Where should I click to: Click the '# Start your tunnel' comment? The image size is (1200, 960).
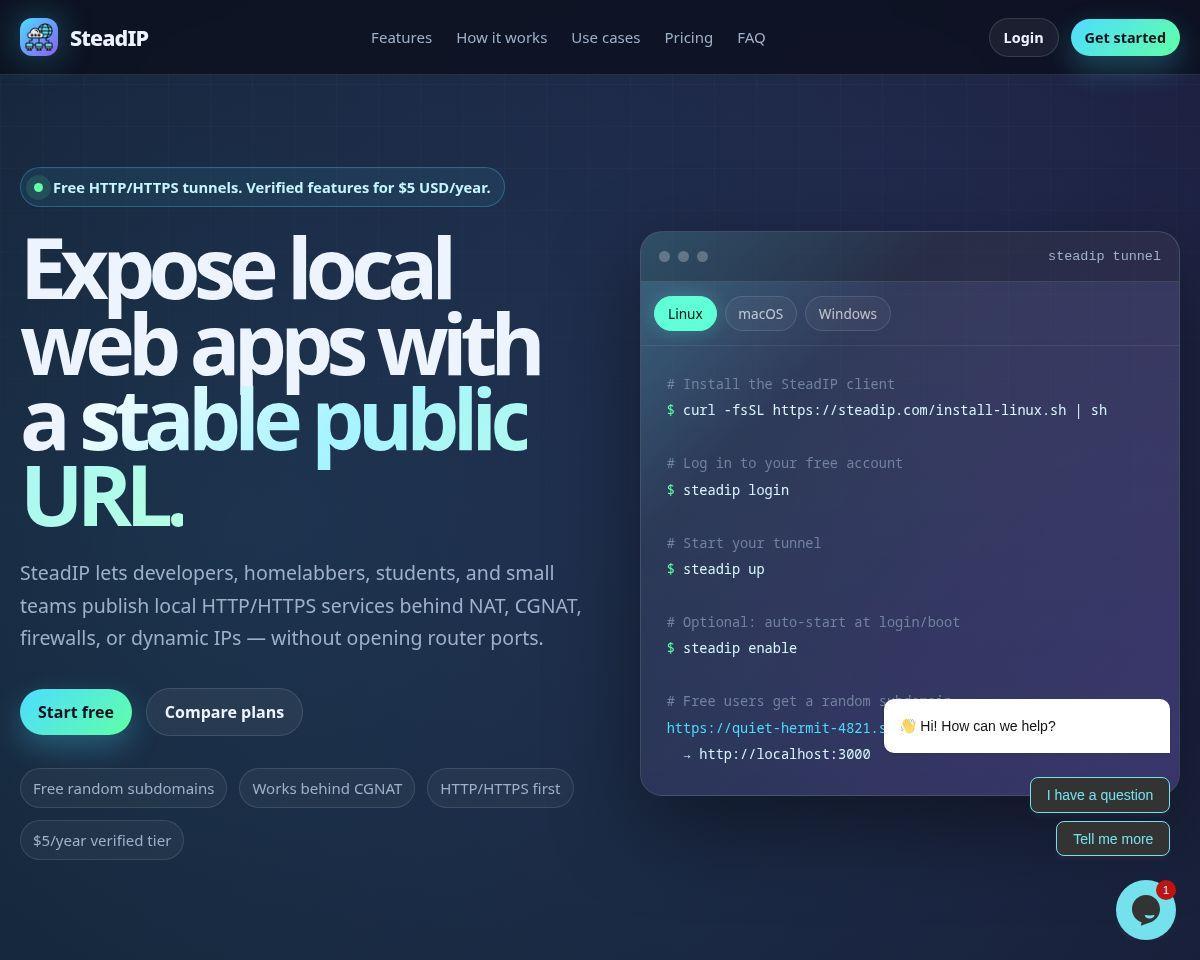(744, 543)
